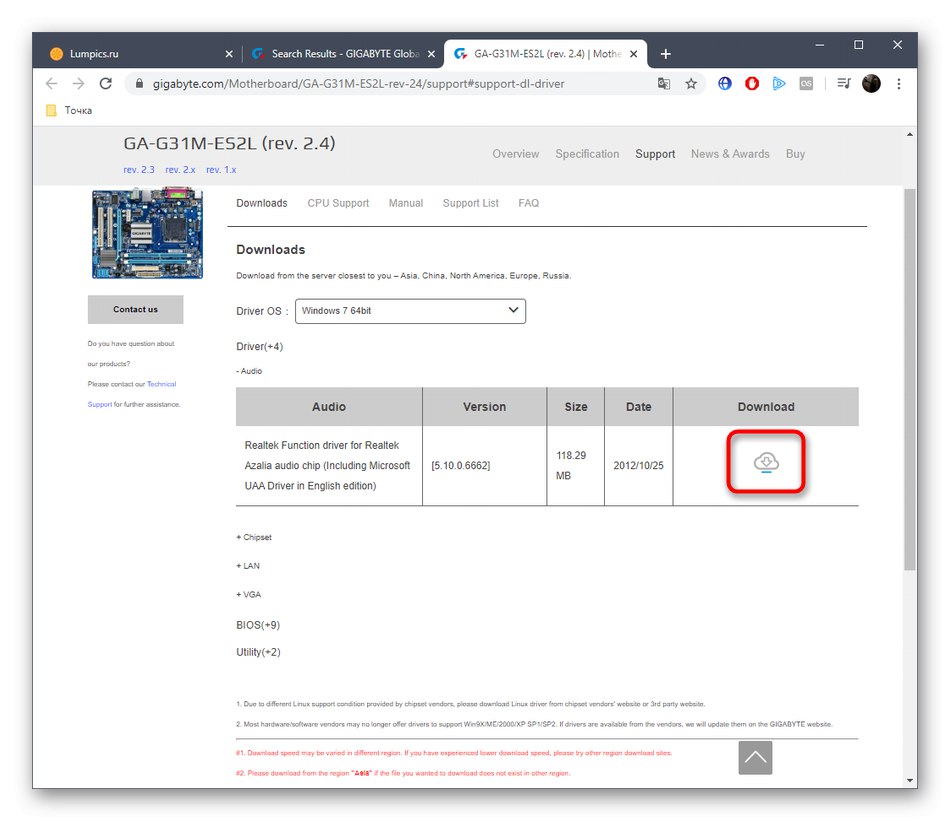Click the GA-G31M-ES2L (rev. 2.4) title
The image size is (950, 821).
click(x=229, y=144)
